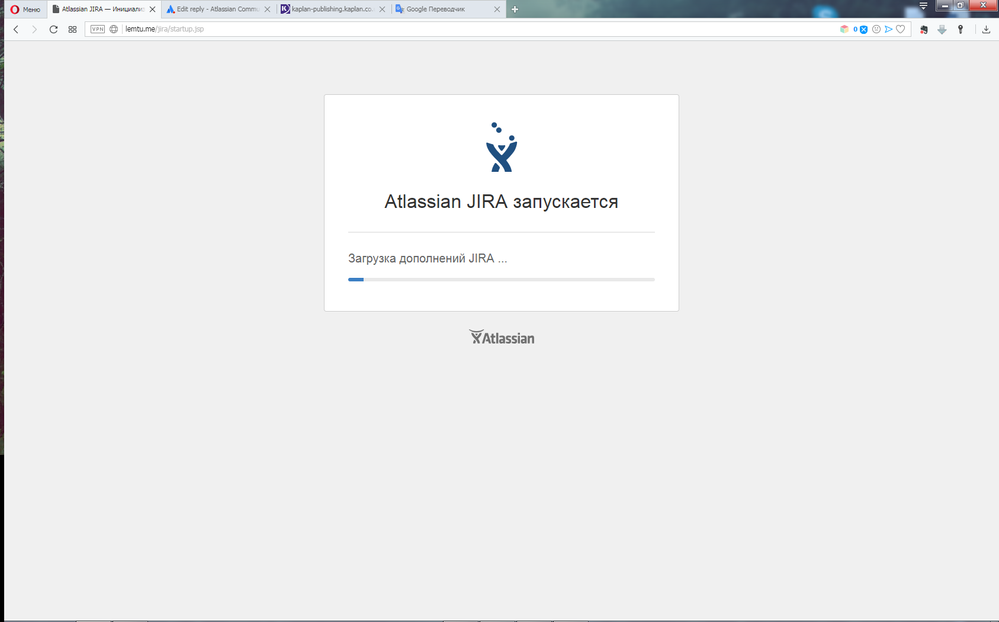The width and height of the screenshot is (999, 622).
Task: Close the Atlassian JIRA tab
Action: (152, 10)
